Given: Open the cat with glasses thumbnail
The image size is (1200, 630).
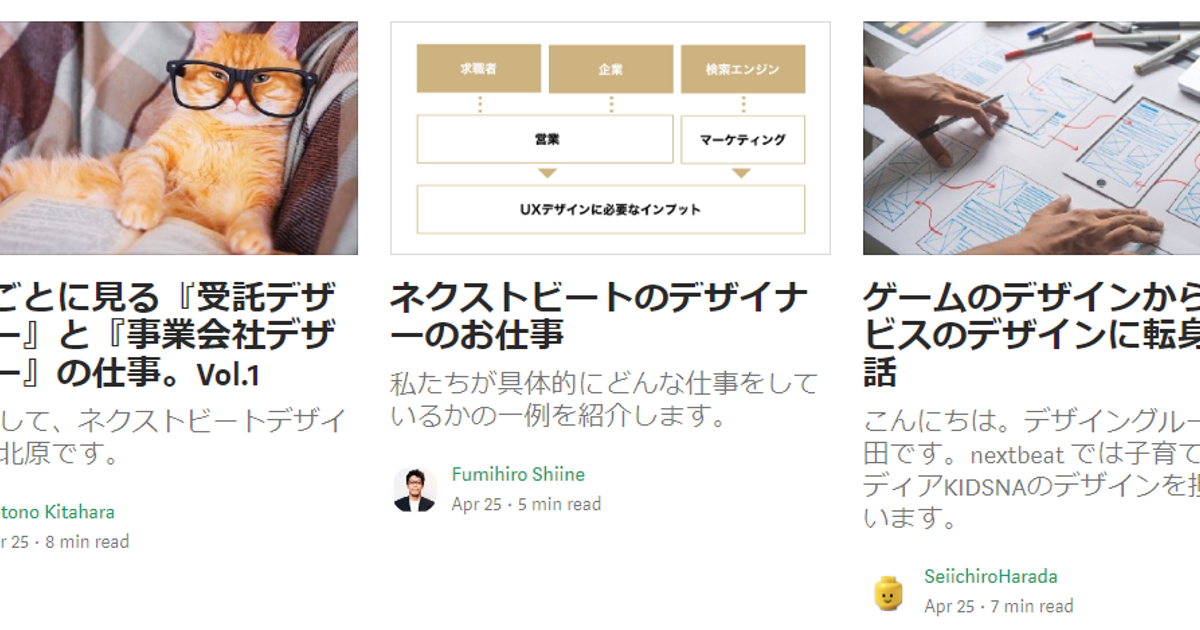Looking at the screenshot, I should [178, 138].
